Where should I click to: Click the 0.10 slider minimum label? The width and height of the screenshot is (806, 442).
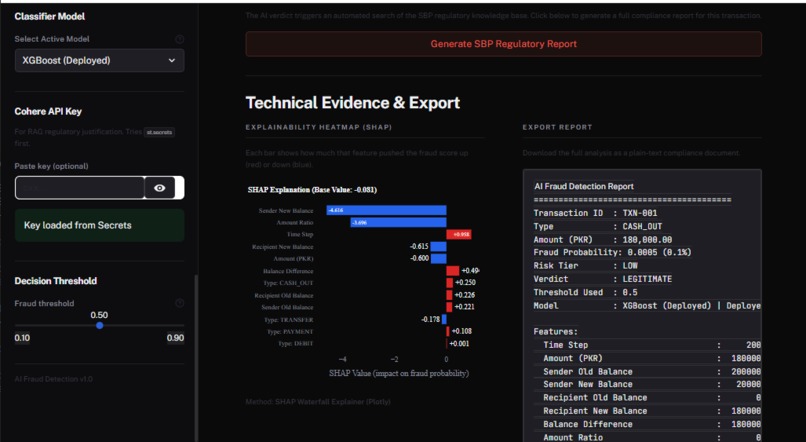(22, 338)
